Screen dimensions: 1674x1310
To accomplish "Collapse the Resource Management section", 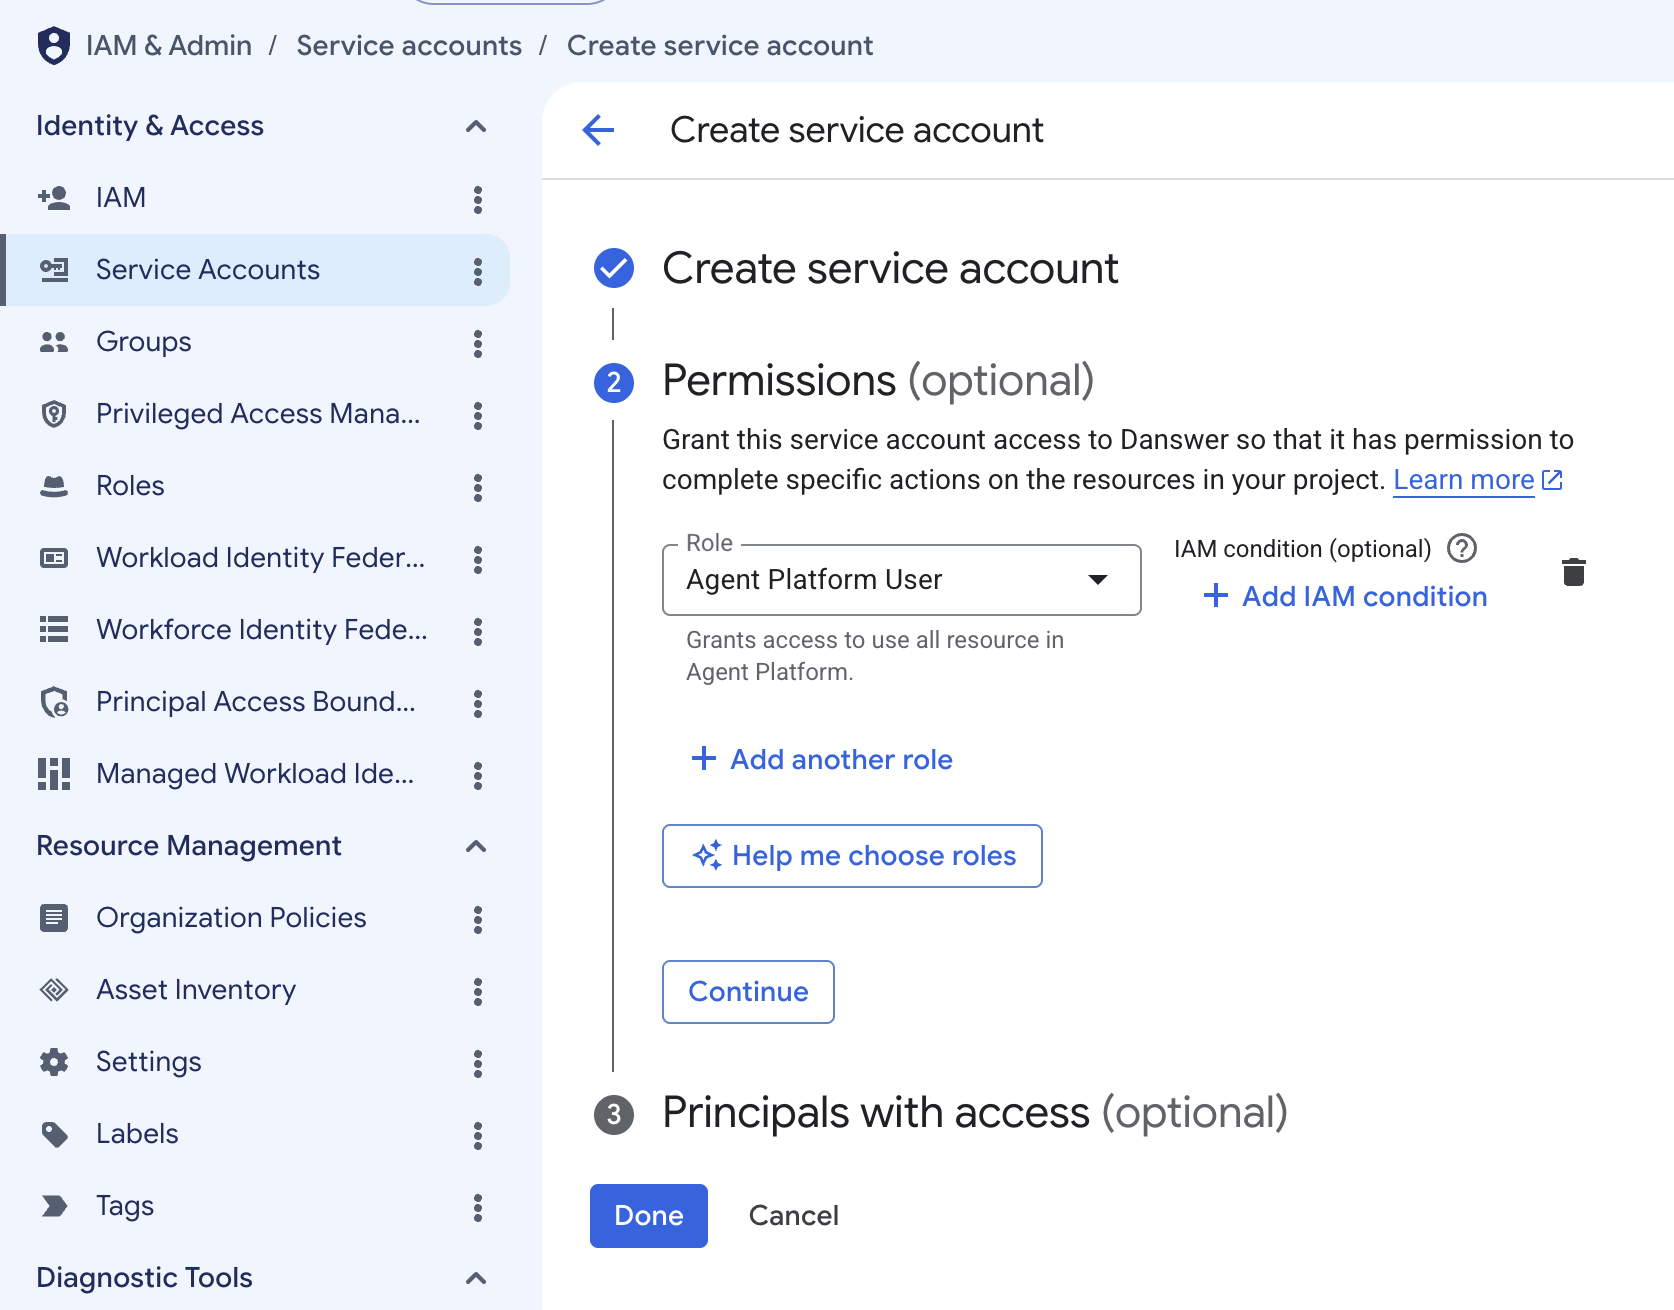I will pyautogui.click(x=476, y=846).
